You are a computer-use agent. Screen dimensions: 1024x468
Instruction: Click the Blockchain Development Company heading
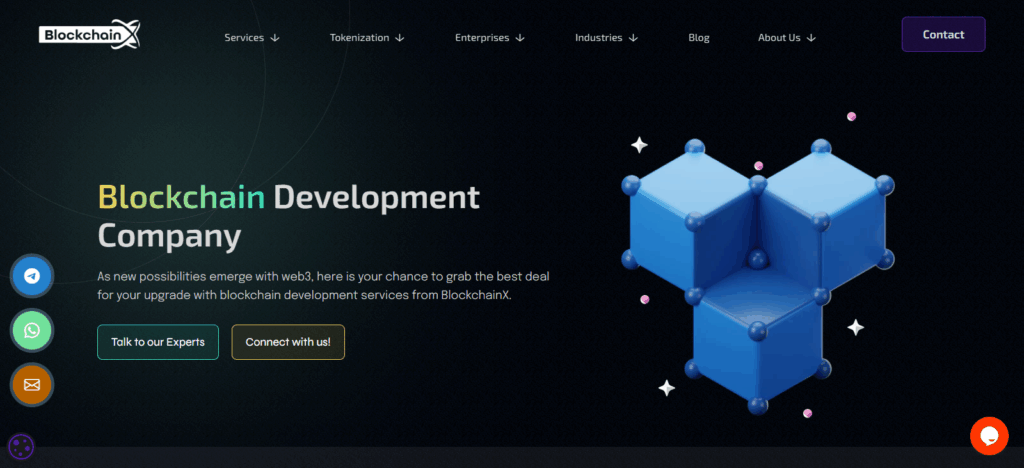(x=288, y=216)
